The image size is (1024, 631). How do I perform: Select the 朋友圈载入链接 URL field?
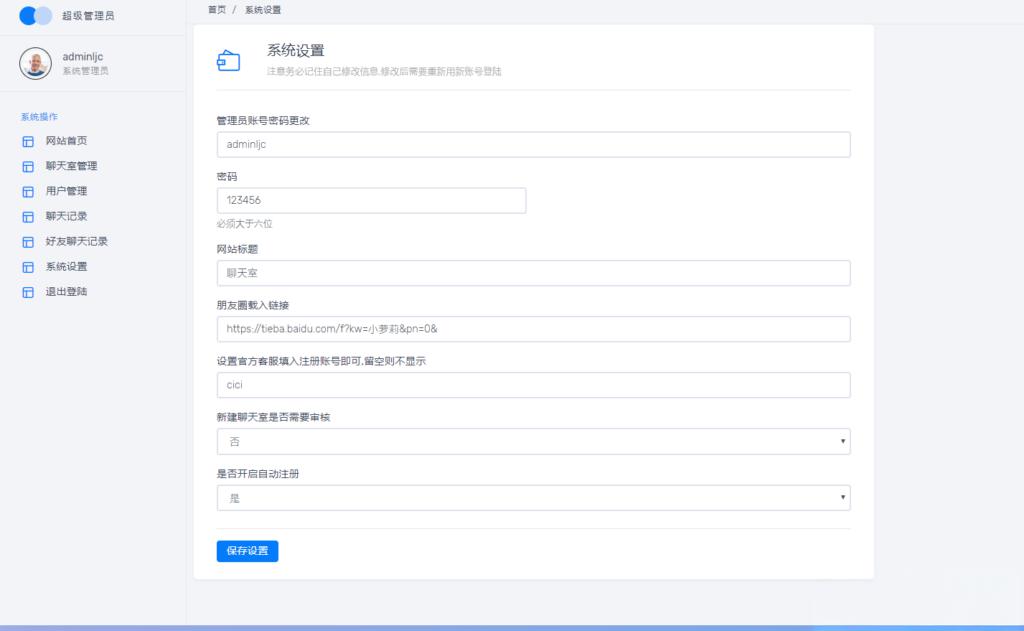point(534,329)
